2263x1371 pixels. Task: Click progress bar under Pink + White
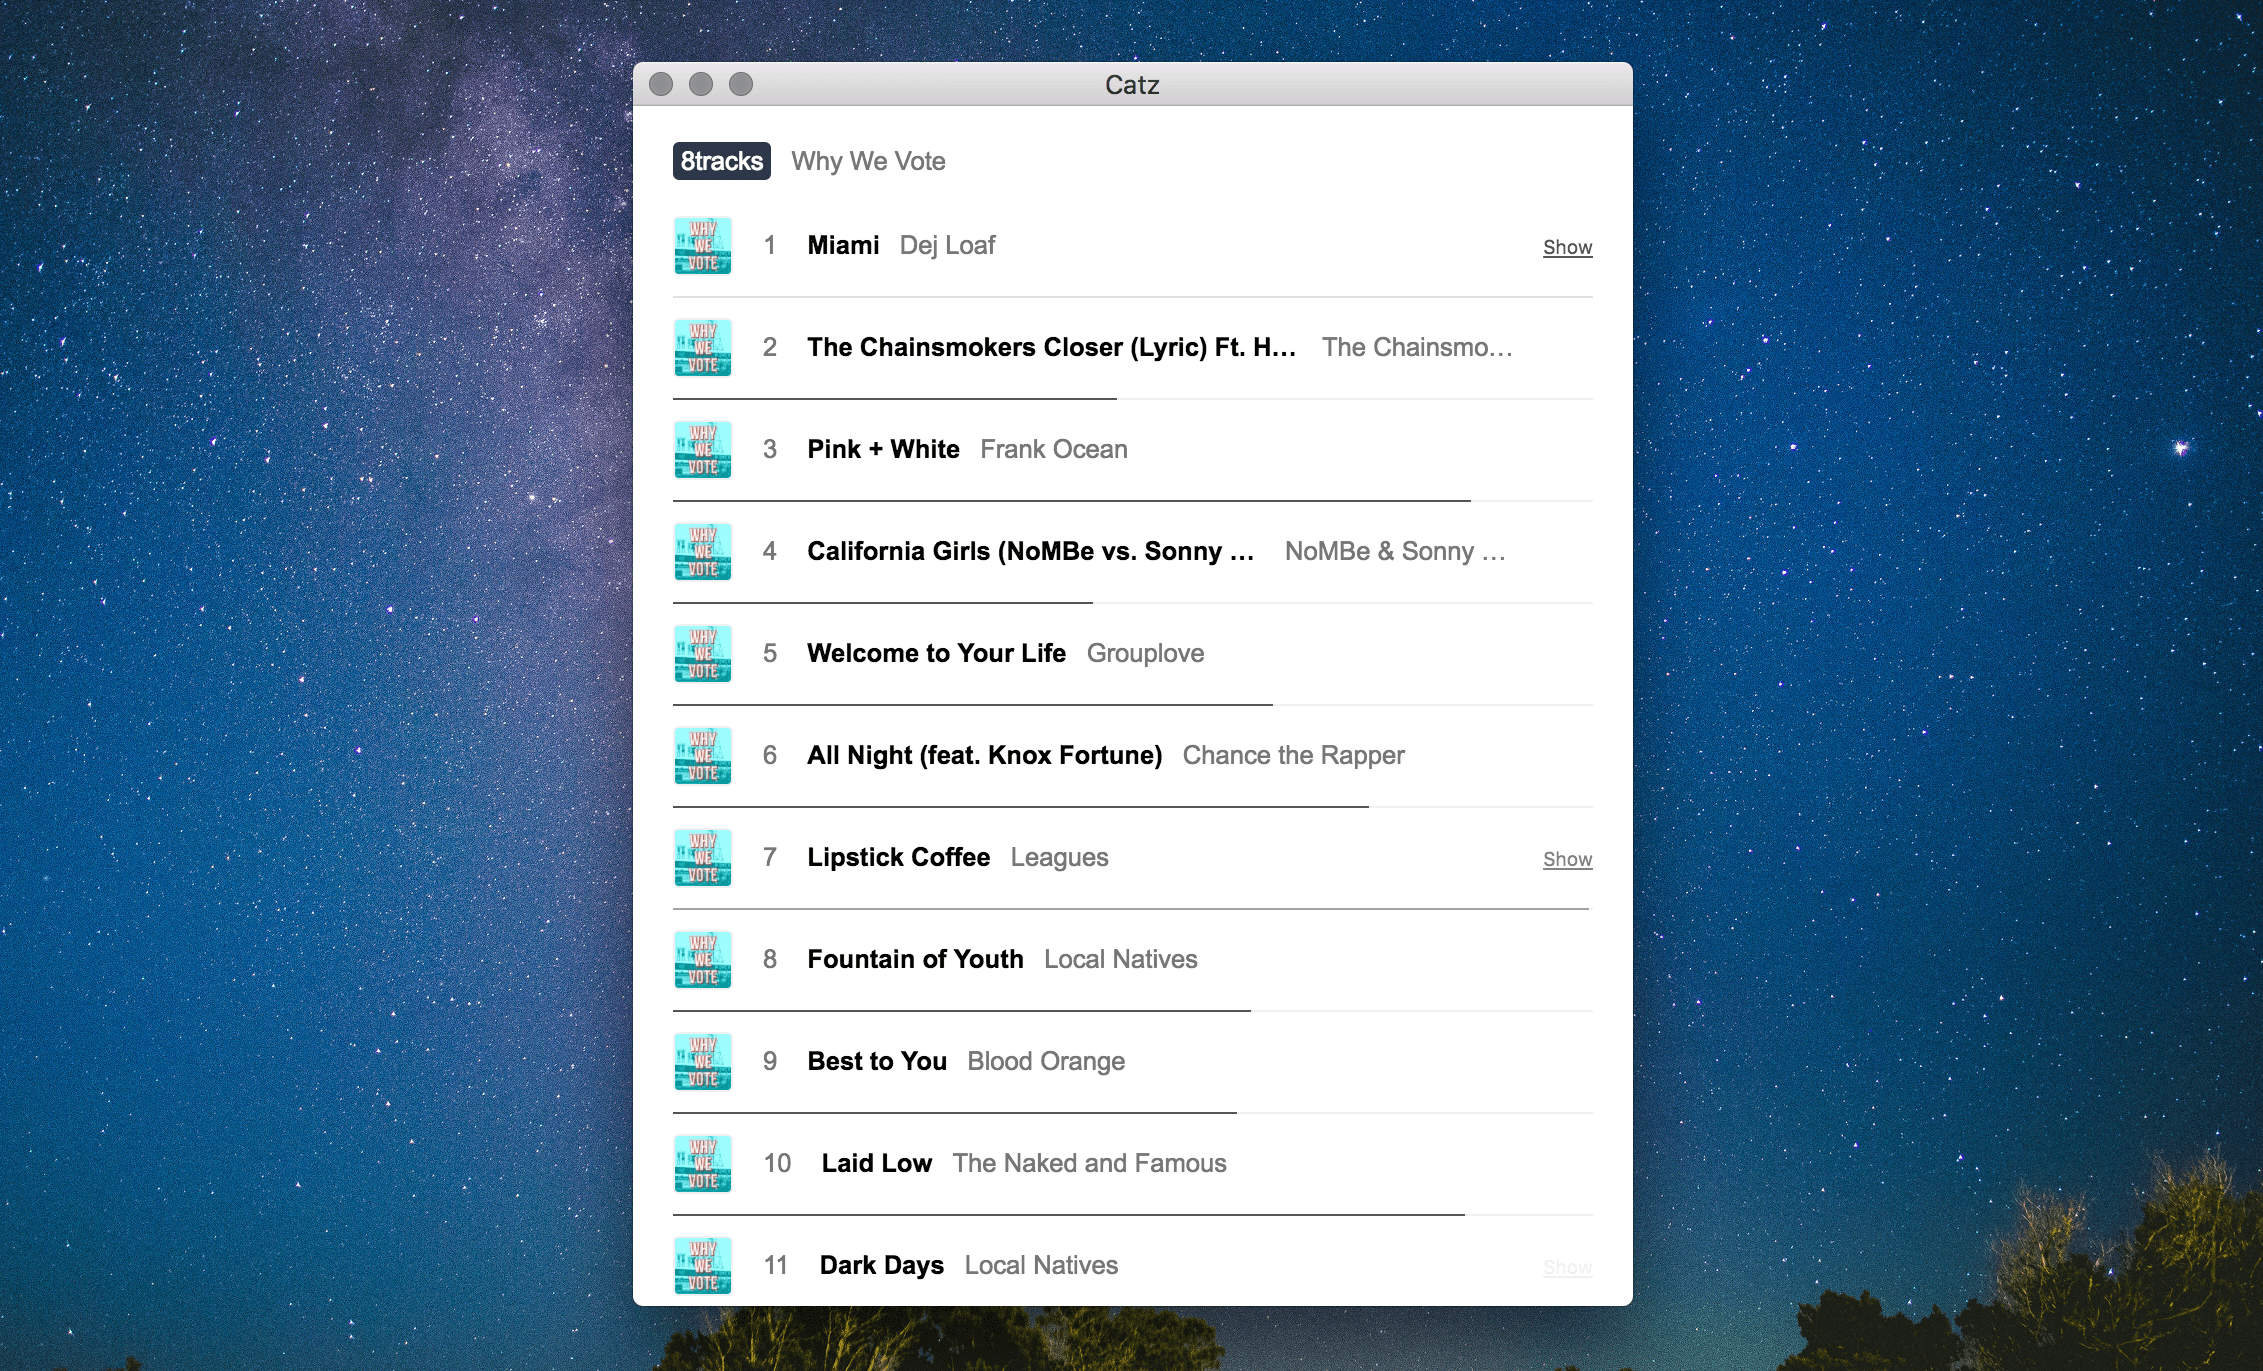1070,500
